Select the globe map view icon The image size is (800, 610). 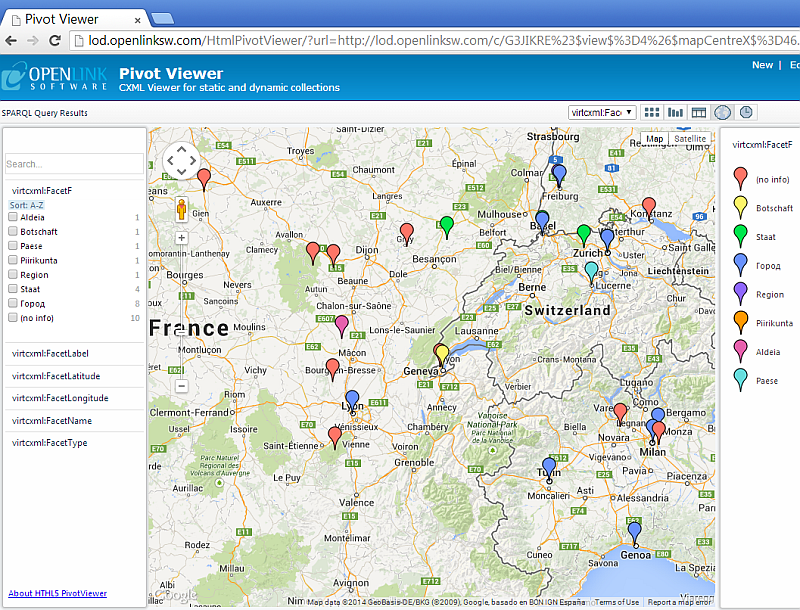pyautogui.click(x=723, y=113)
